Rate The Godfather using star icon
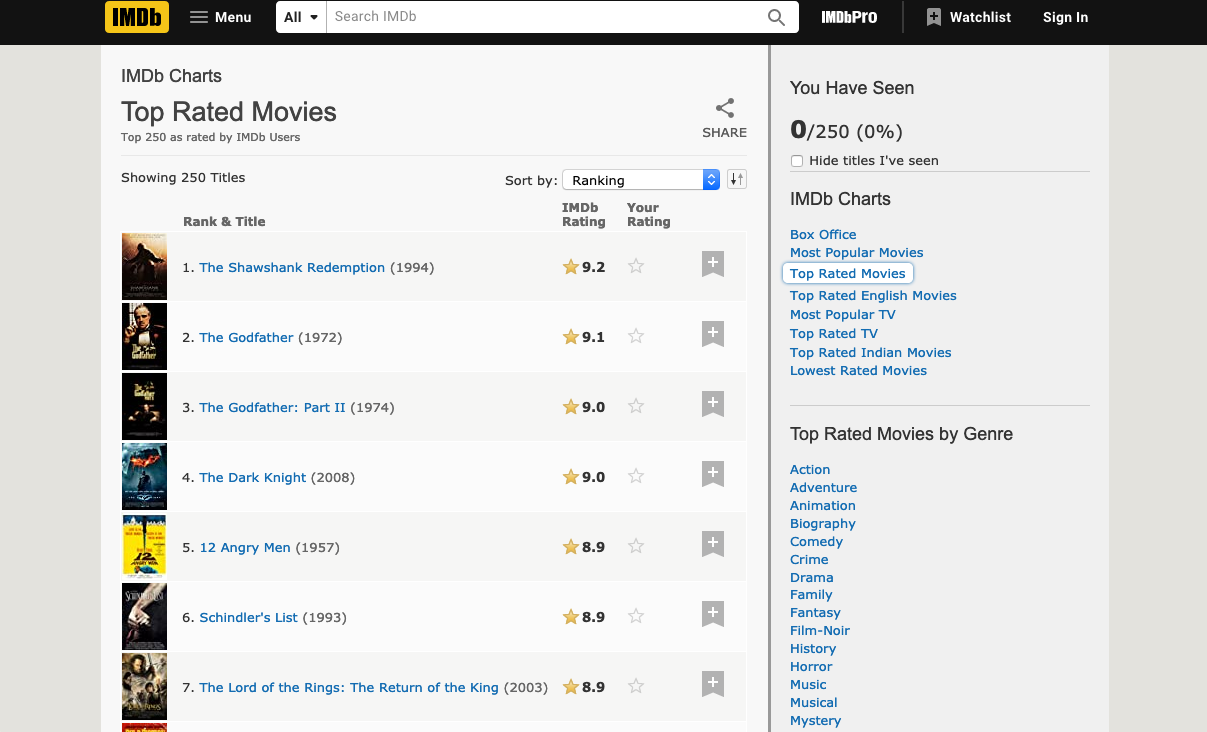 pos(636,337)
